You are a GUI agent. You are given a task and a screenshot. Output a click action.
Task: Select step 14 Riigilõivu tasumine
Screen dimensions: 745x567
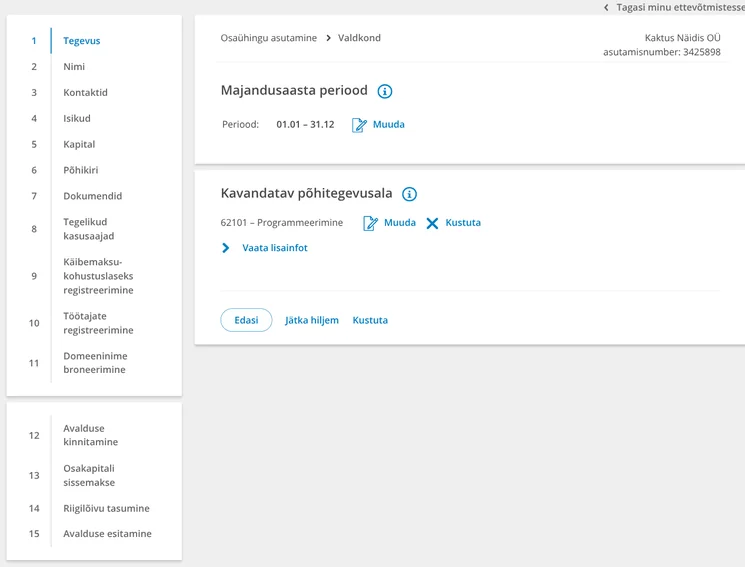point(106,509)
